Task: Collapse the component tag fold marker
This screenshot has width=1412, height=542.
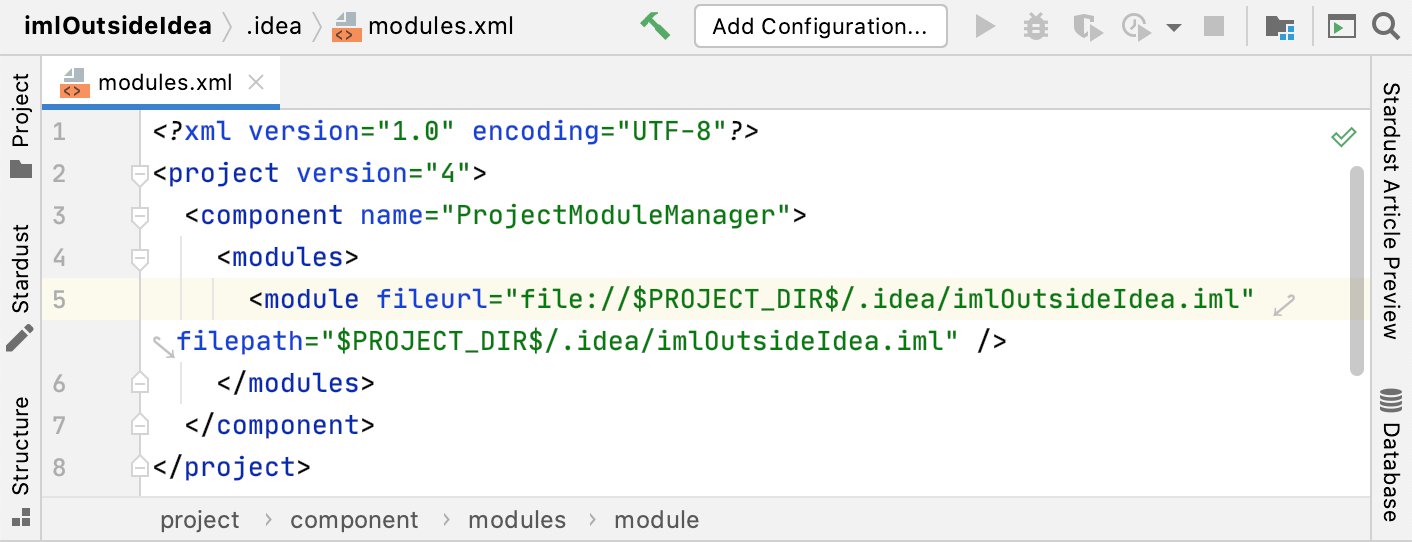Action: click(140, 217)
